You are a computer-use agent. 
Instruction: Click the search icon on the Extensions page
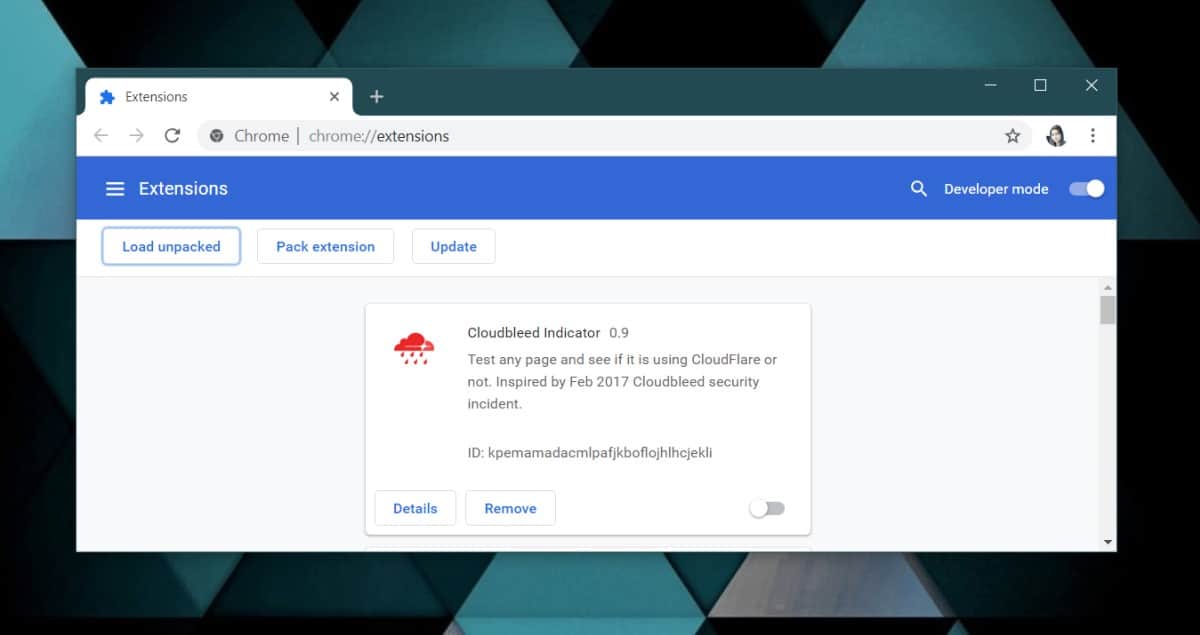[918, 188]
